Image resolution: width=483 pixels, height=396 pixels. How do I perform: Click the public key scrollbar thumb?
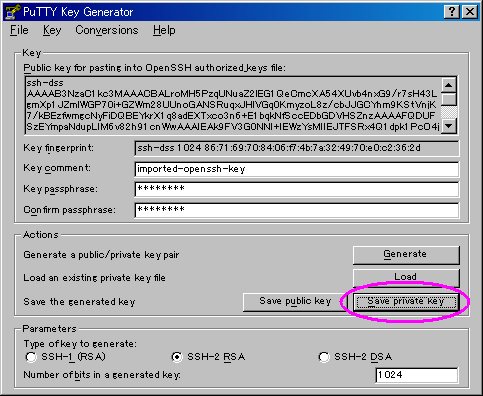[x=449, y=99]
